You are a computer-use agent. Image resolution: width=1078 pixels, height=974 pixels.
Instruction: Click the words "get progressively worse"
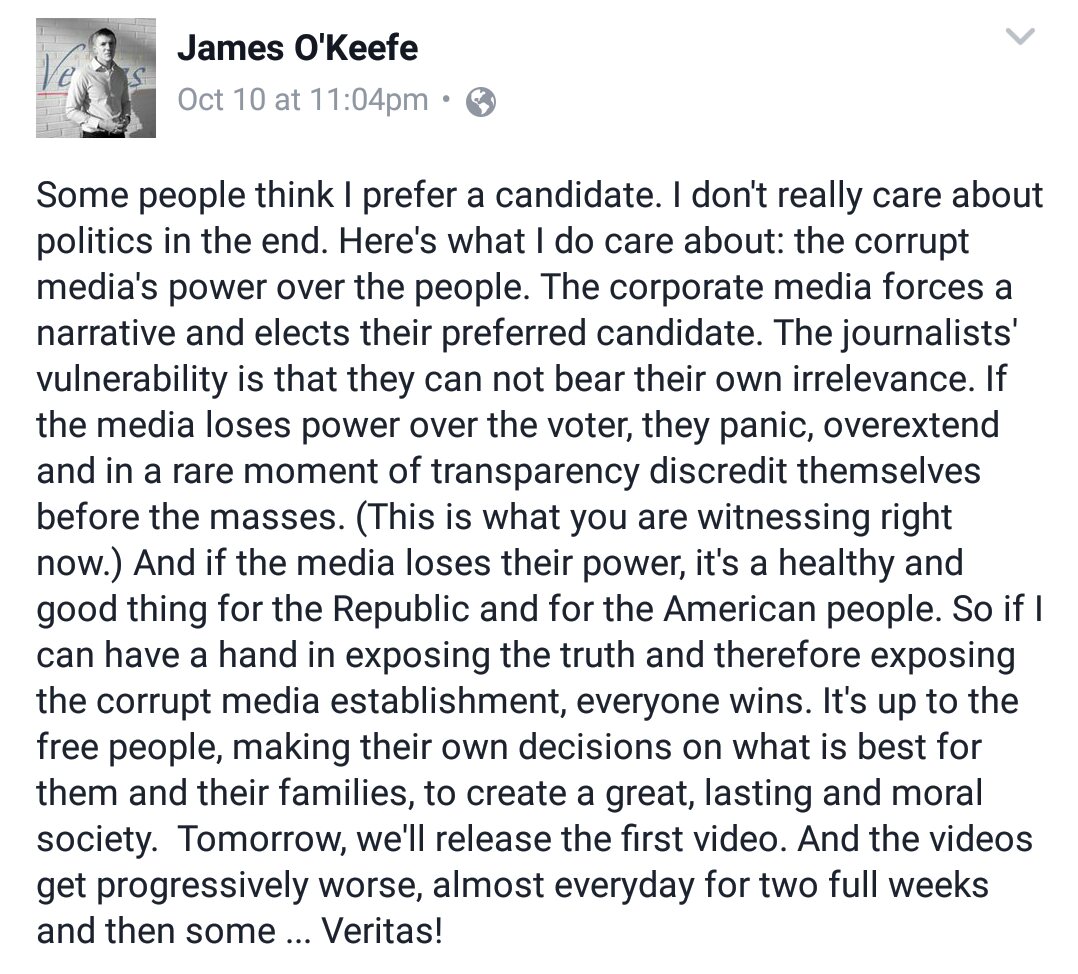(x=229, y=885)
